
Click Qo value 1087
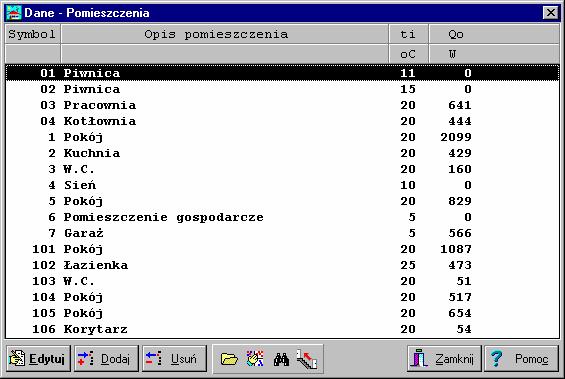tap(456, 249)
